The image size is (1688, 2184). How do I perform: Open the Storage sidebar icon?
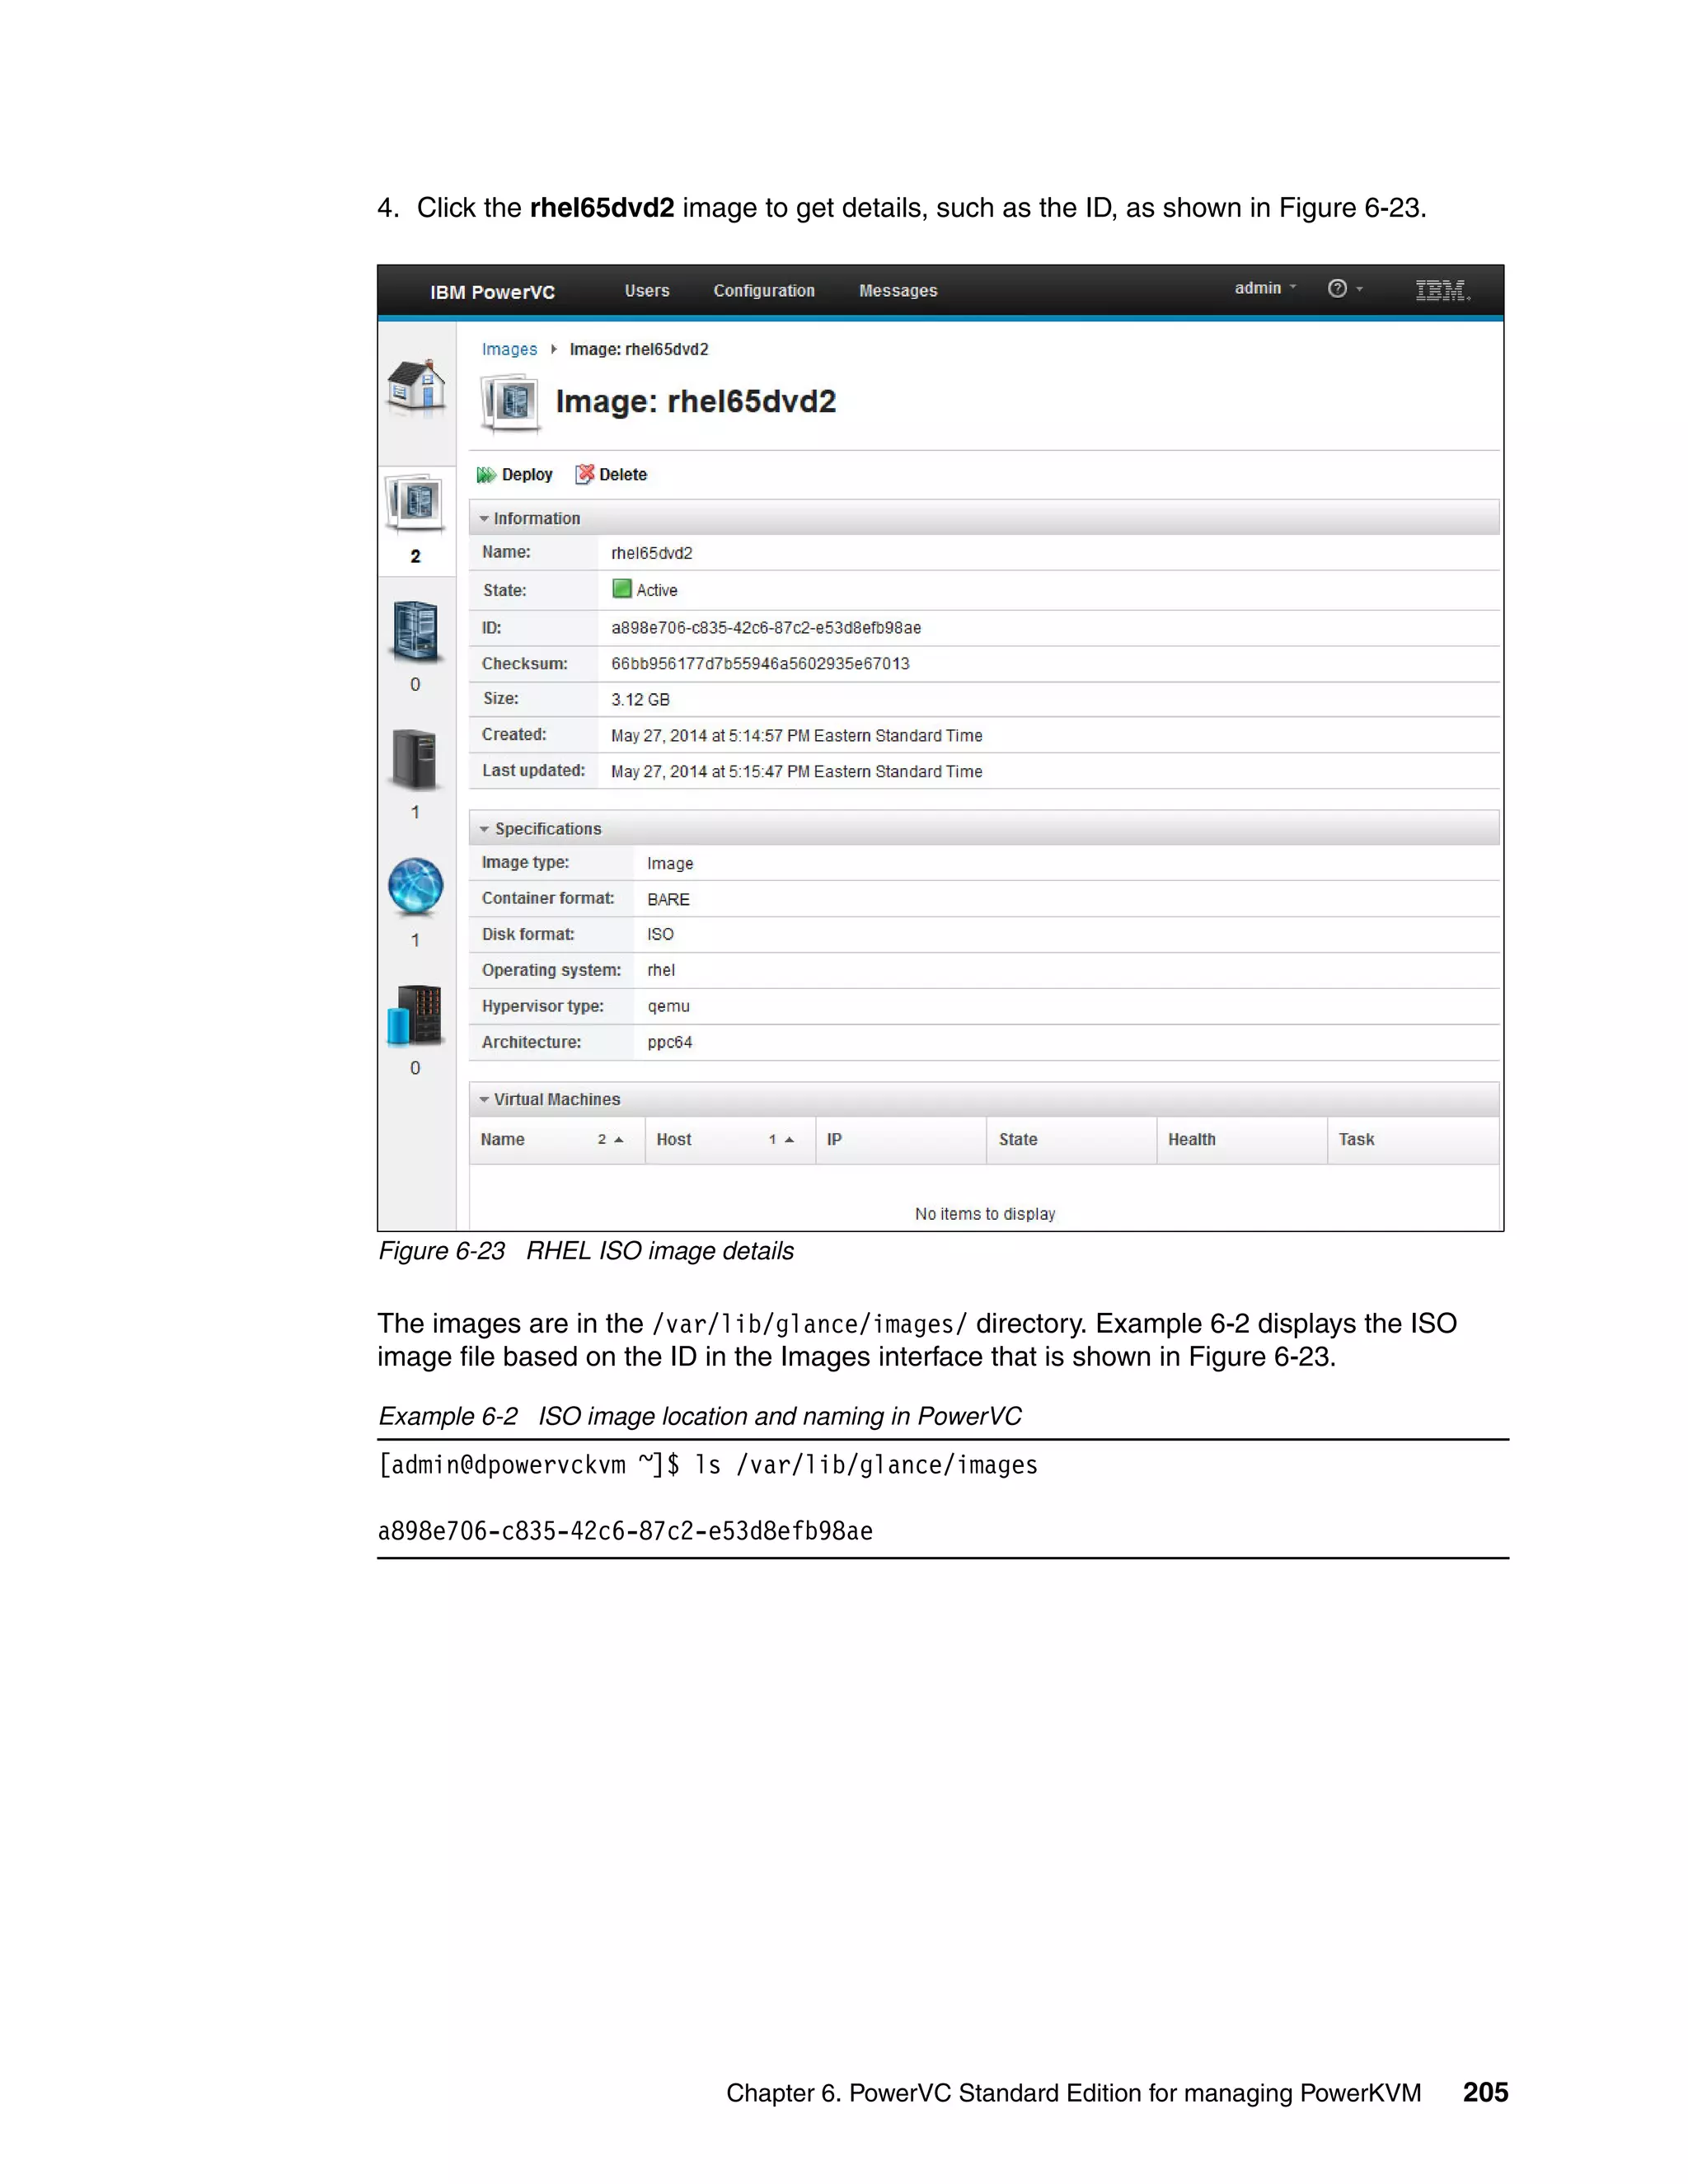[415, 1015]
